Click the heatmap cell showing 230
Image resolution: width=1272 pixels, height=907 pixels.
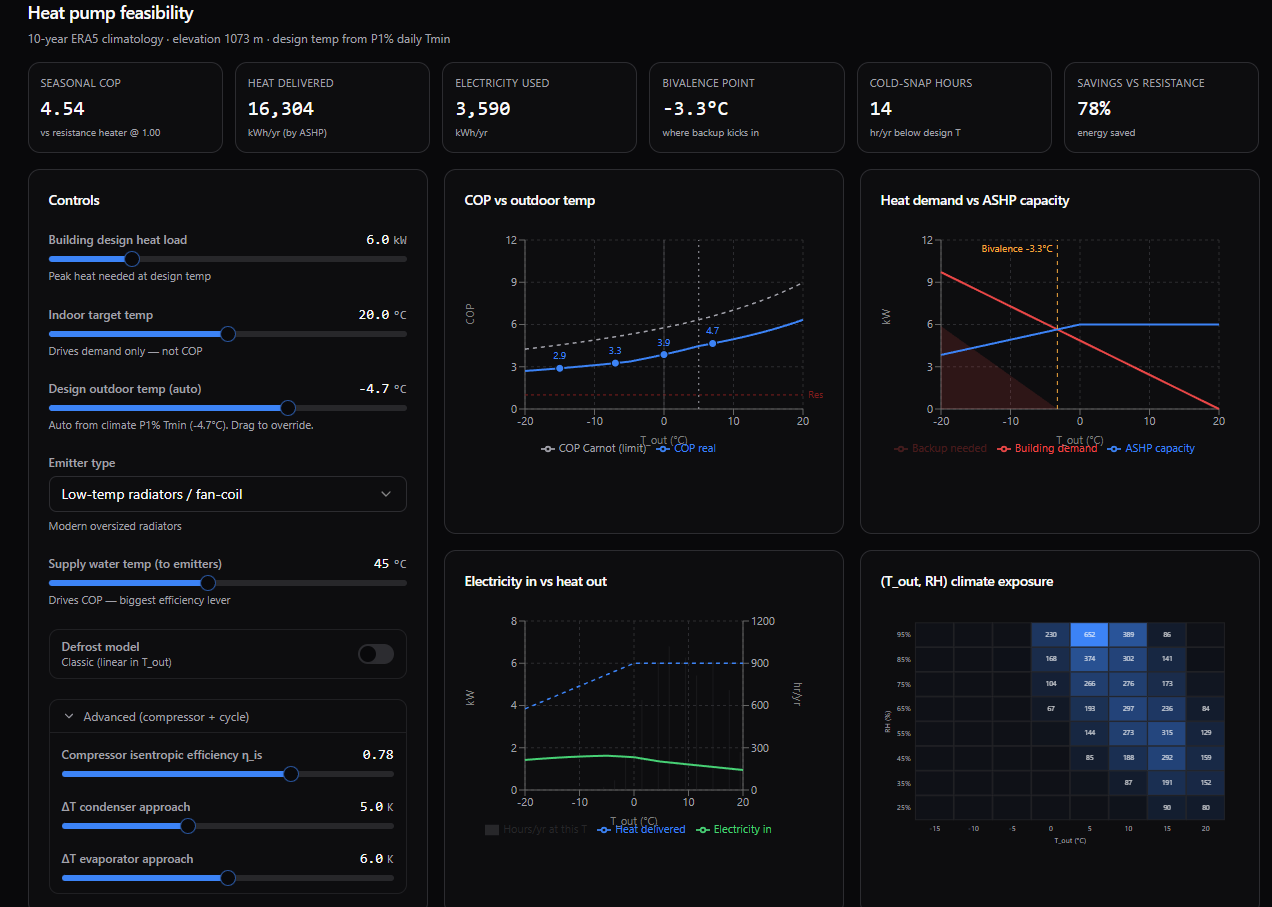pyautogui.click(x=1050, y=635)
